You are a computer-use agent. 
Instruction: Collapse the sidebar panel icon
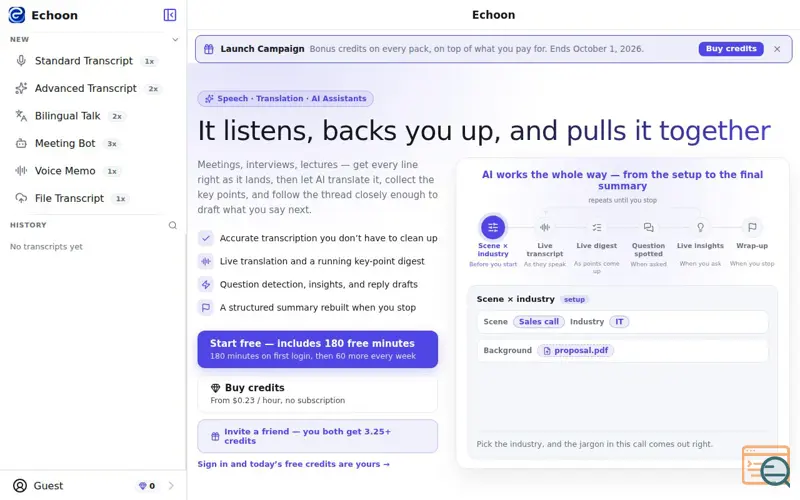(170, 15)
